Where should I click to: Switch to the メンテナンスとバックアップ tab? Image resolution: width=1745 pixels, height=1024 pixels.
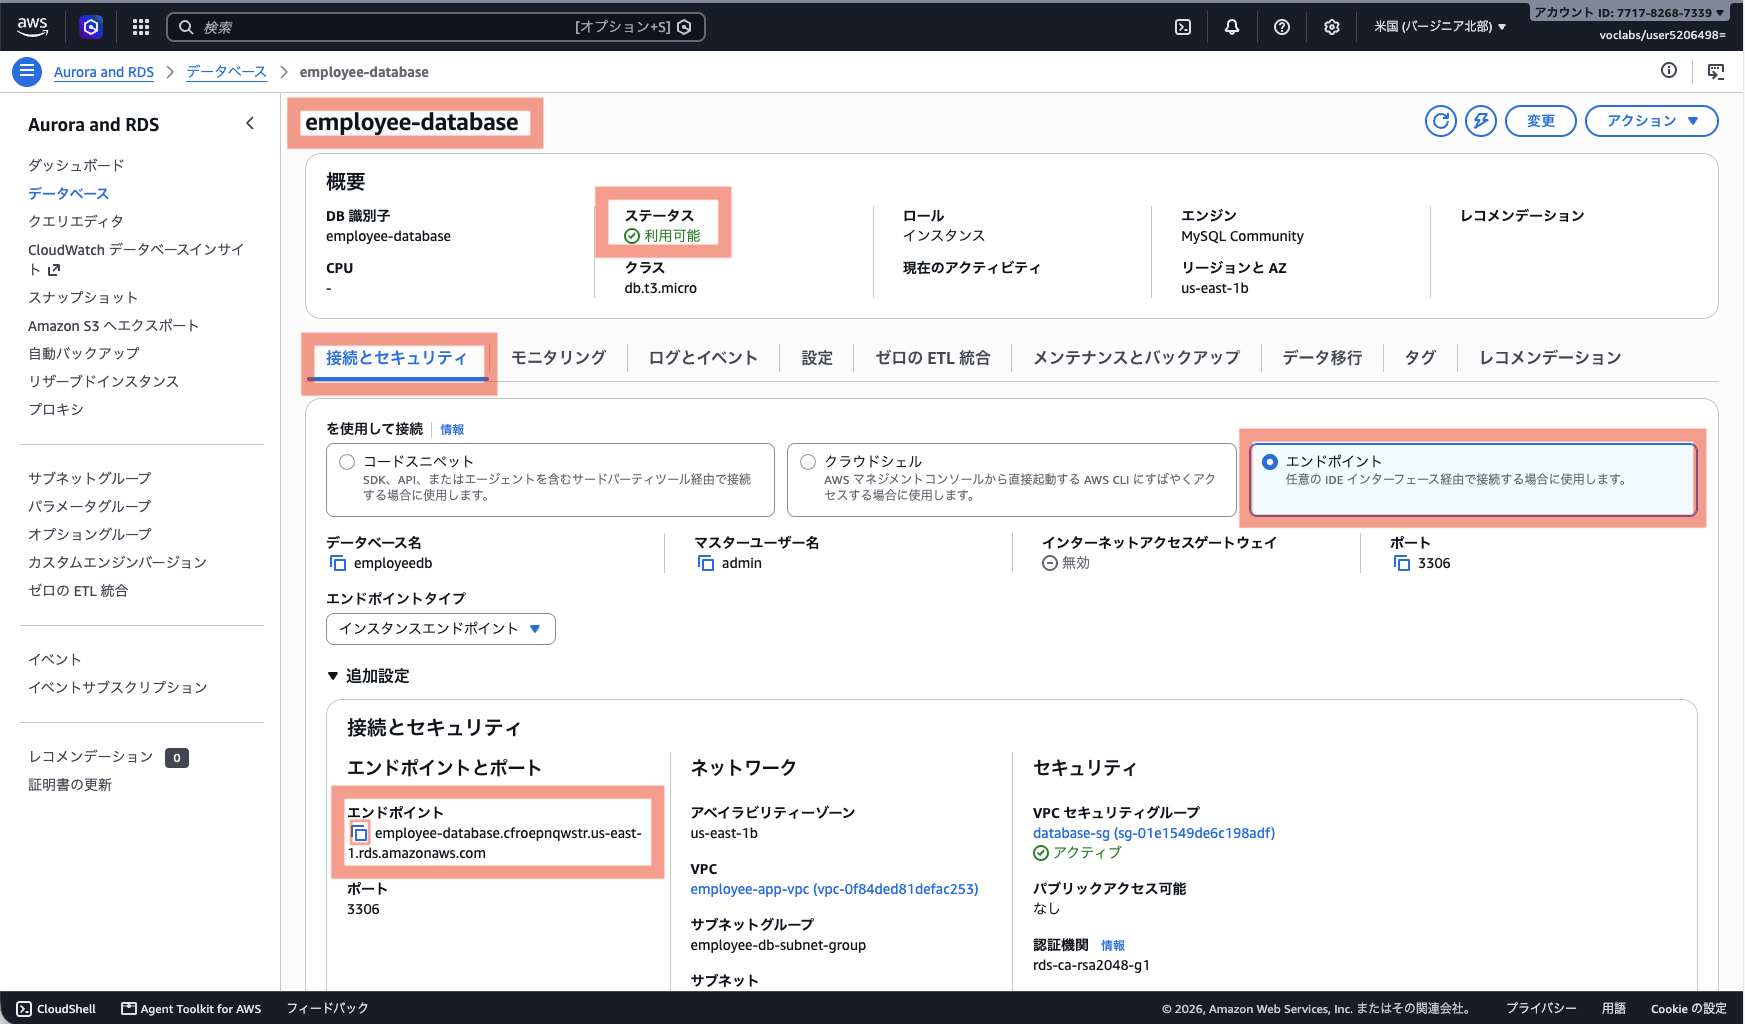[x=1136, y=358]
